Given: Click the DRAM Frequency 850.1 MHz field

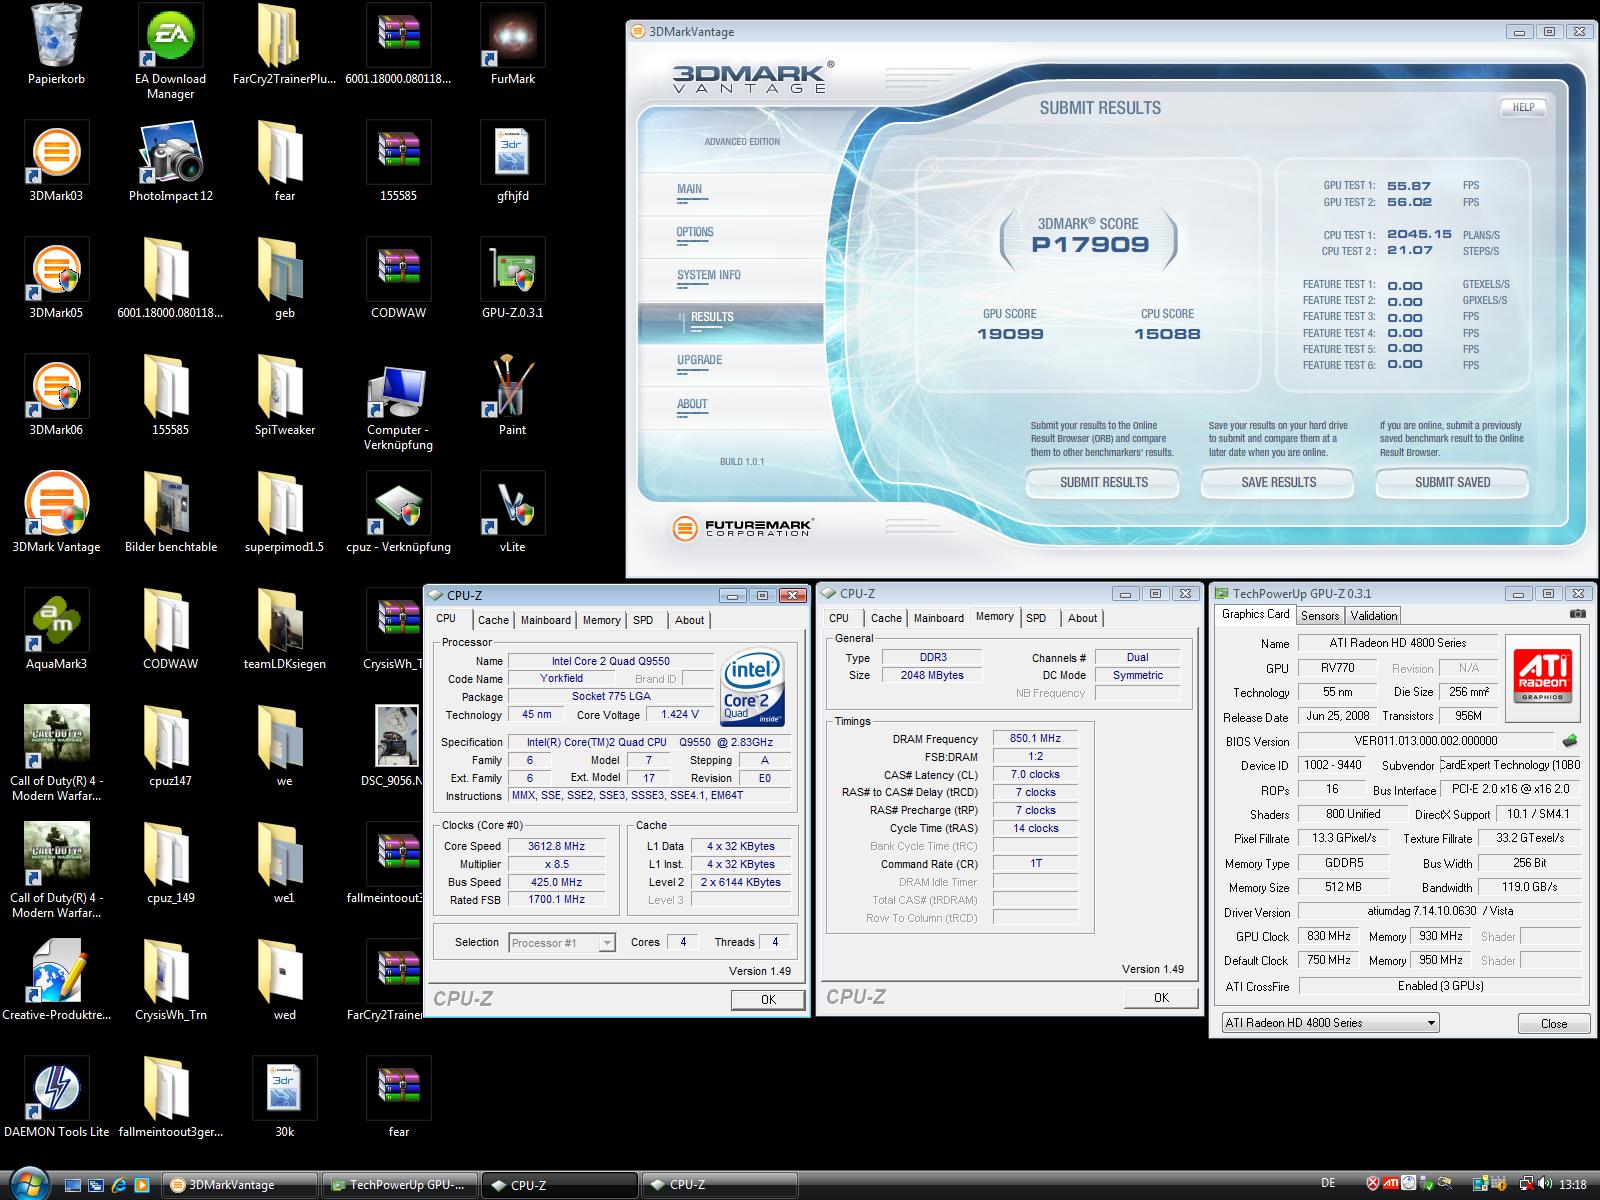Looking at the screenshot, I should coord(1035,738).
